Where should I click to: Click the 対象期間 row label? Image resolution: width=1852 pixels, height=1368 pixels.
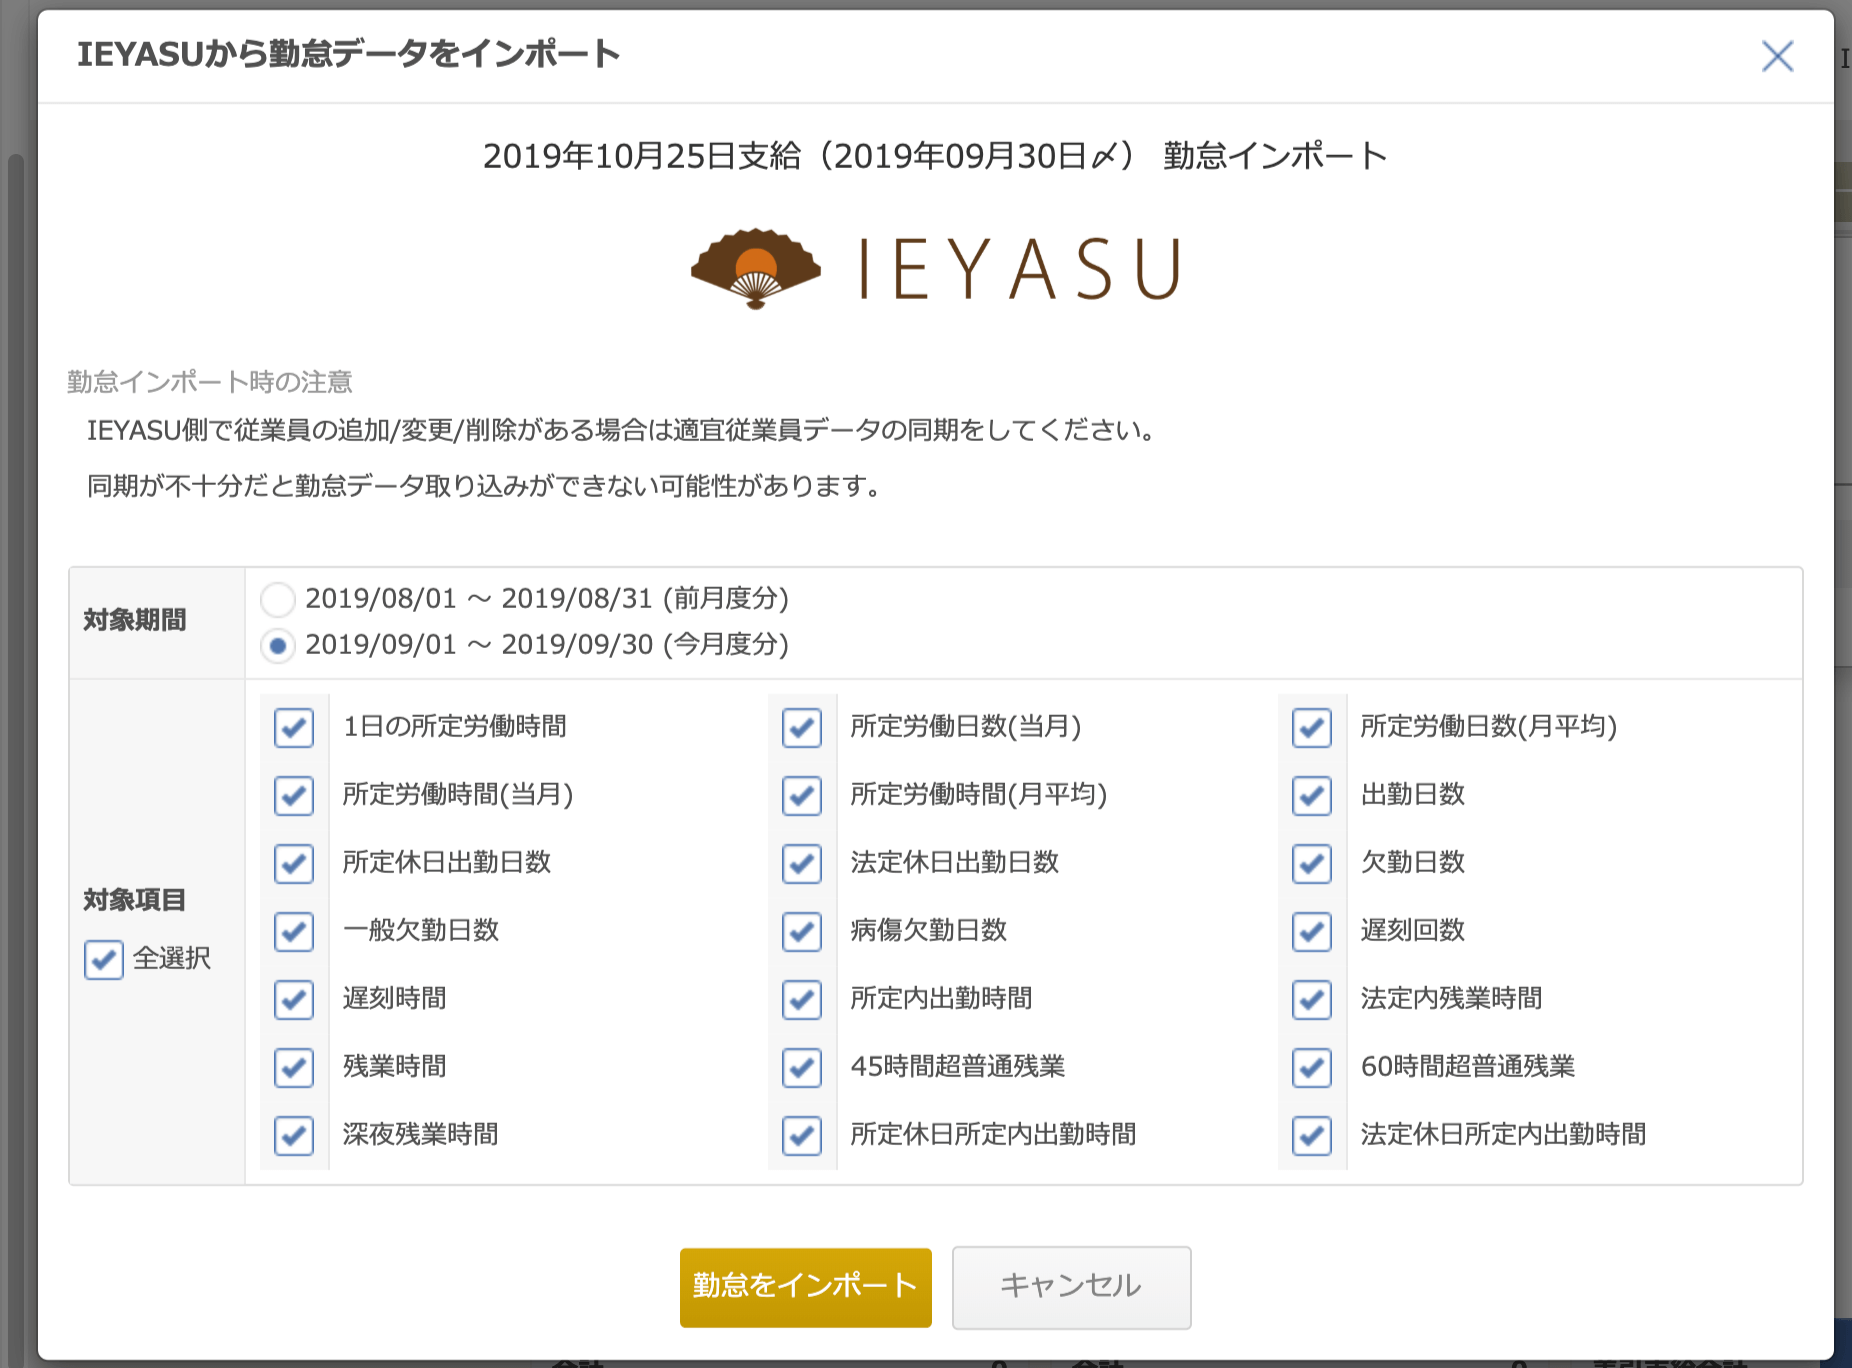coord(135,620)
